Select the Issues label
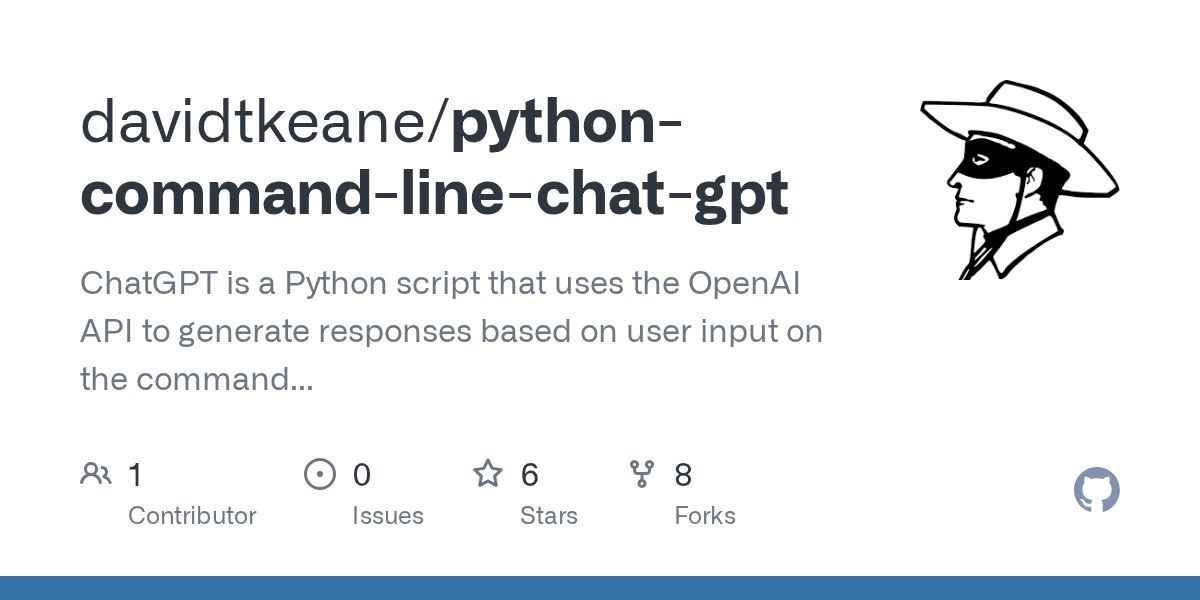Viewport: 1200px width, 600px height. (x=387, y=516)
